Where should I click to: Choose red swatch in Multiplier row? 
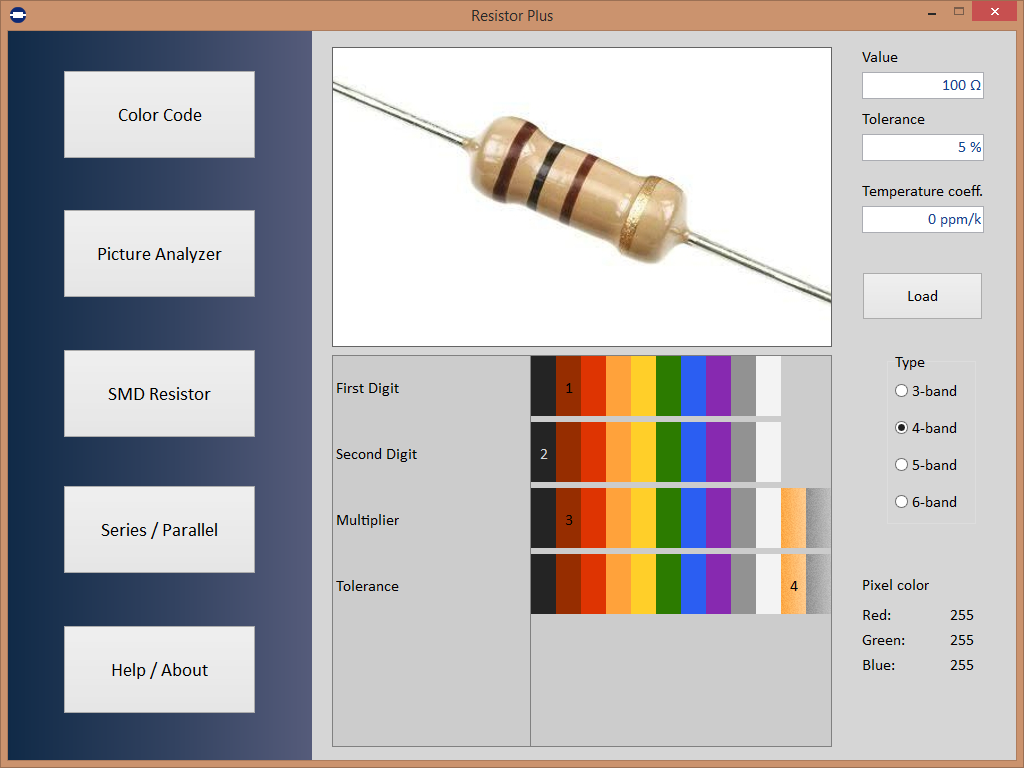click(594, 518)
